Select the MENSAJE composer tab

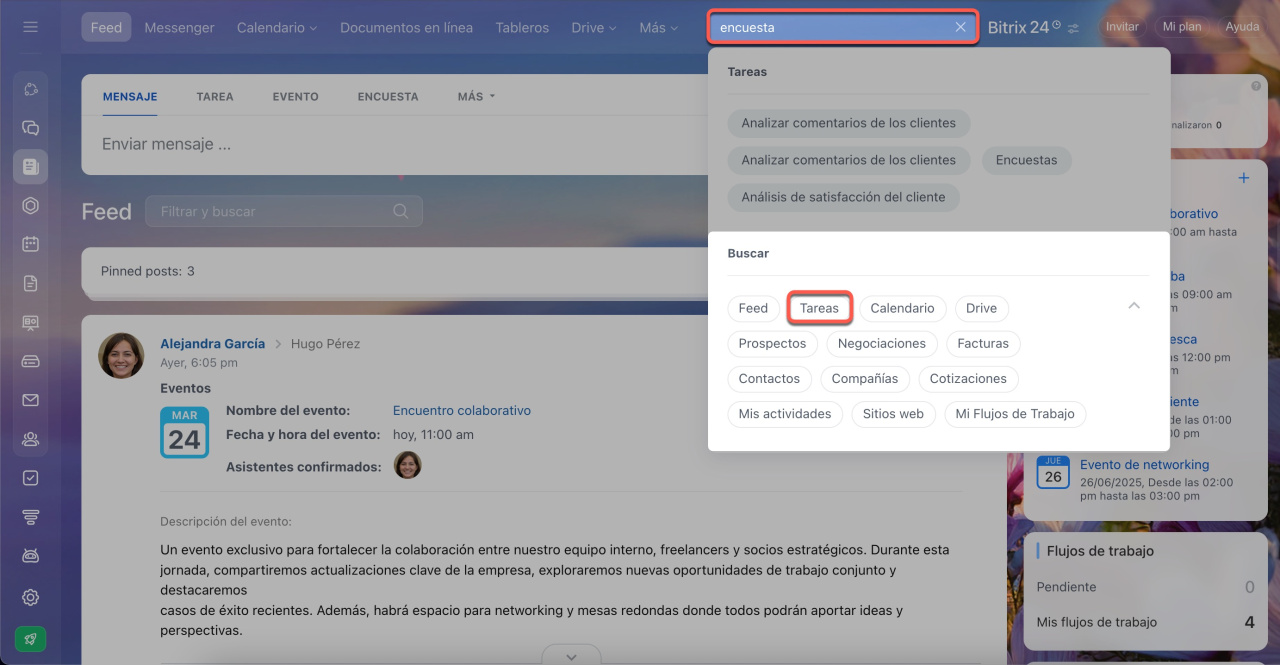tap(130, 97)
